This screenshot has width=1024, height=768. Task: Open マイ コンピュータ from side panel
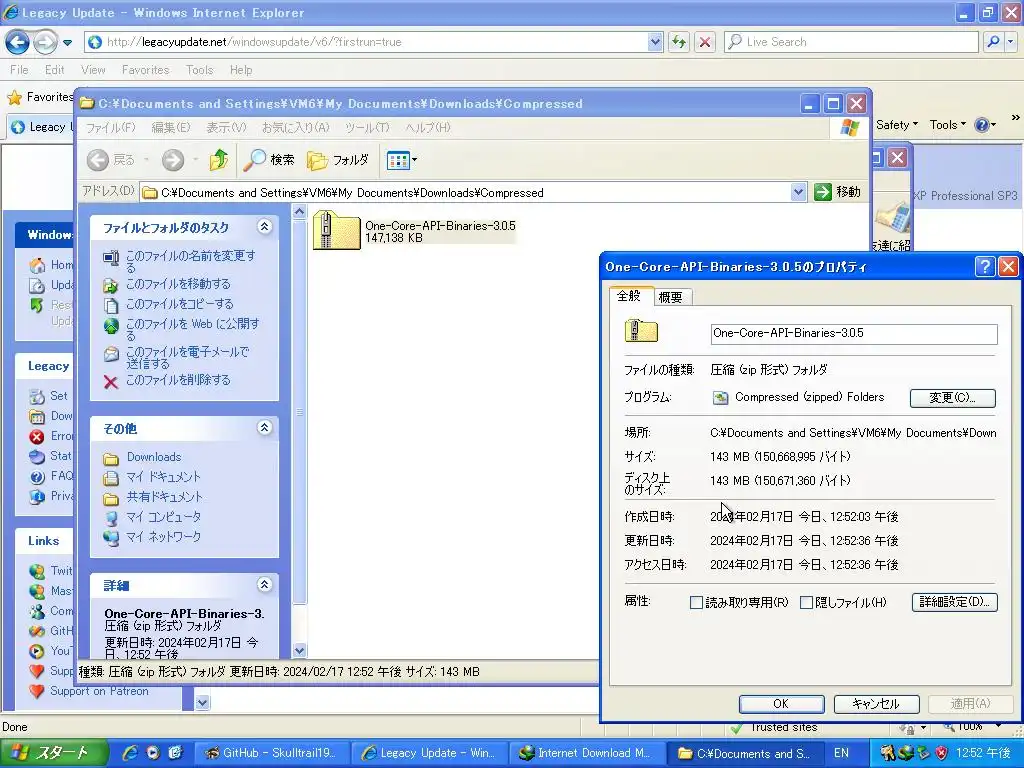click(x=163, y=517)
